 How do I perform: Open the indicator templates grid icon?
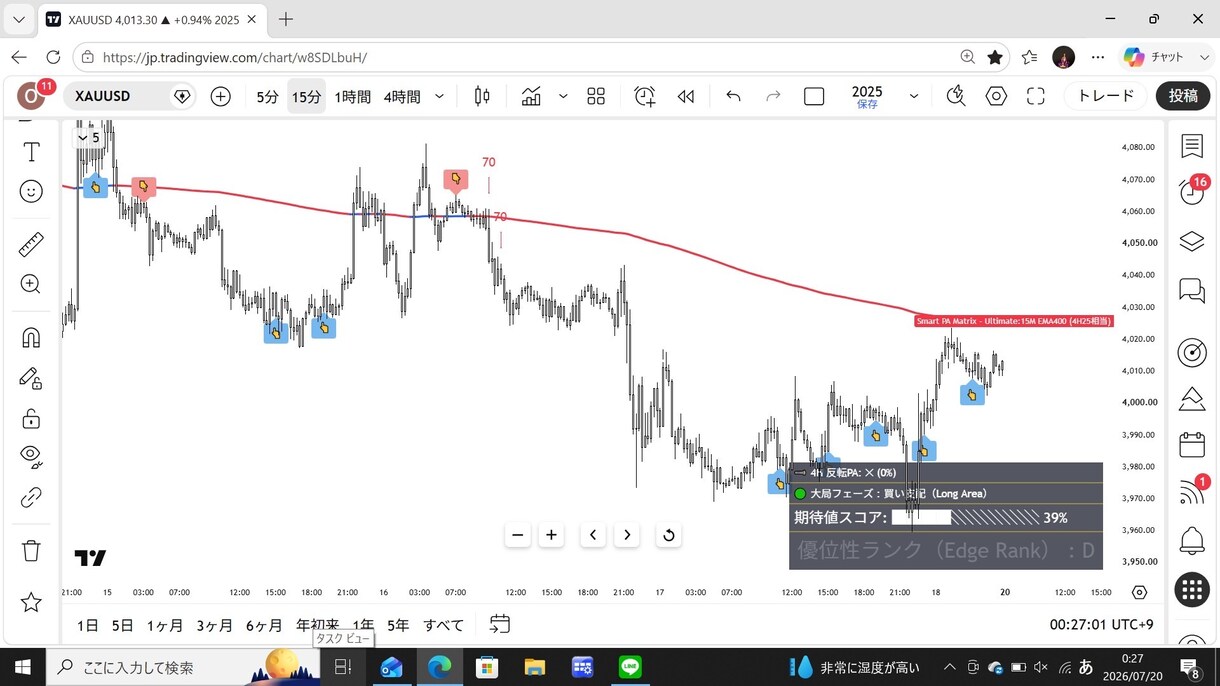pyautogui.click(x=596, y=96)
